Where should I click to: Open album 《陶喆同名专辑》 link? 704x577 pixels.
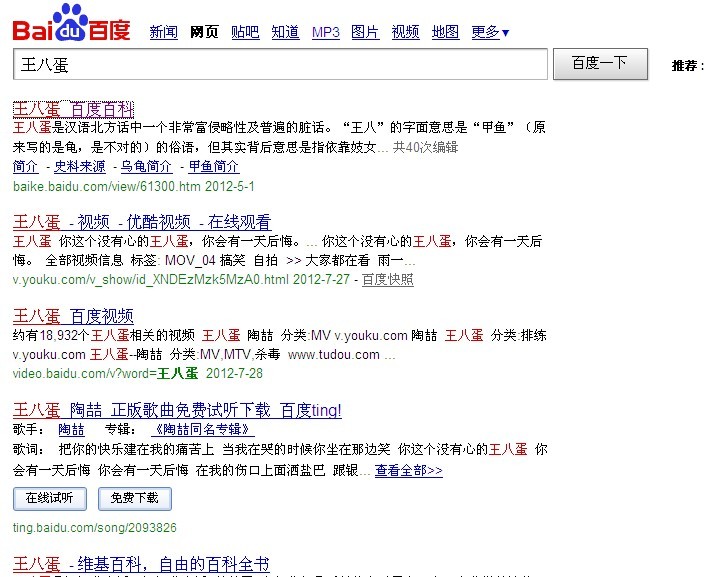pyautogui.click(x=203, y=430)
